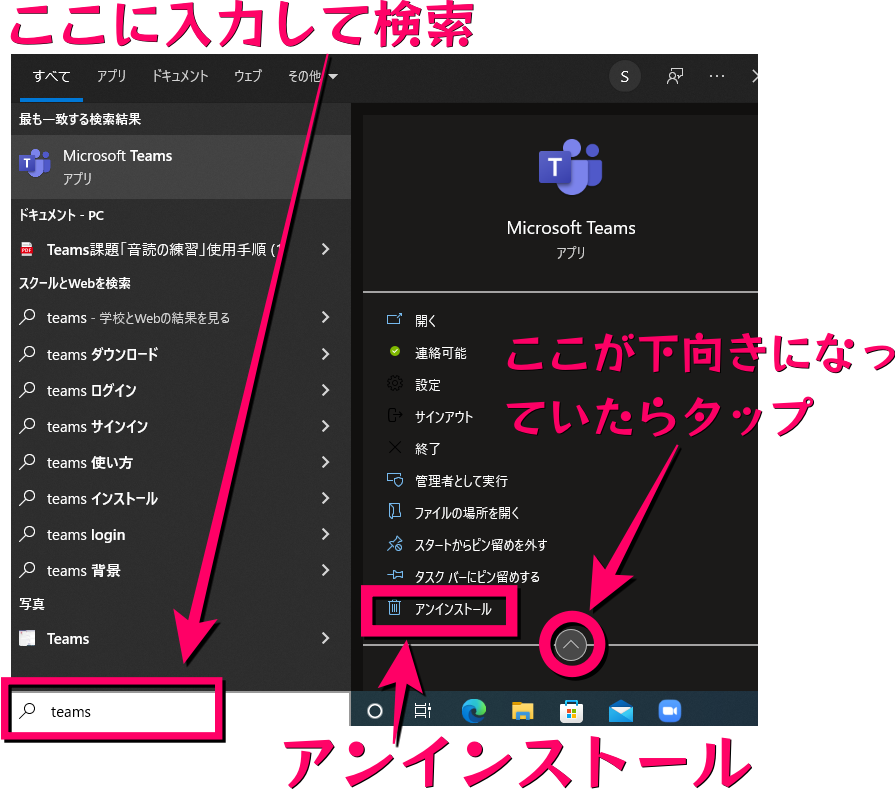
Task: Choose アンインストール for Teams
Action: pyautogui.click(x=453, y=609)
